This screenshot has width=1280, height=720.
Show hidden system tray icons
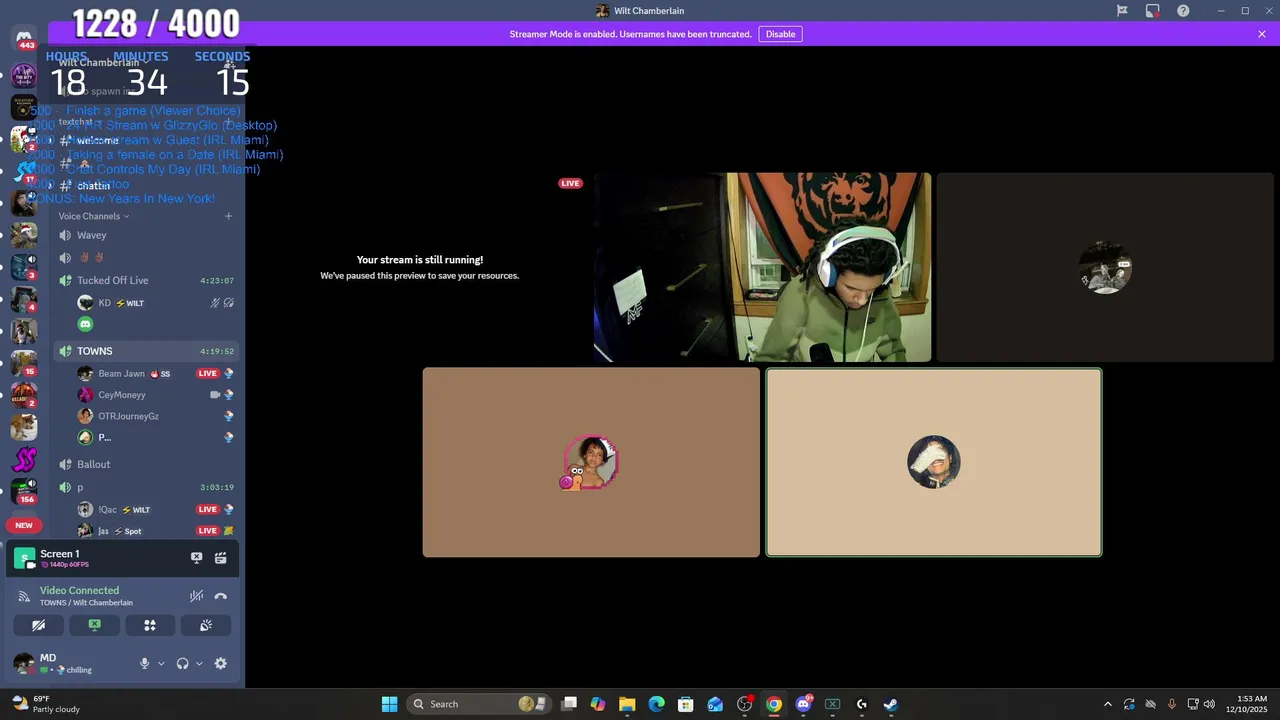(1107, 704)
